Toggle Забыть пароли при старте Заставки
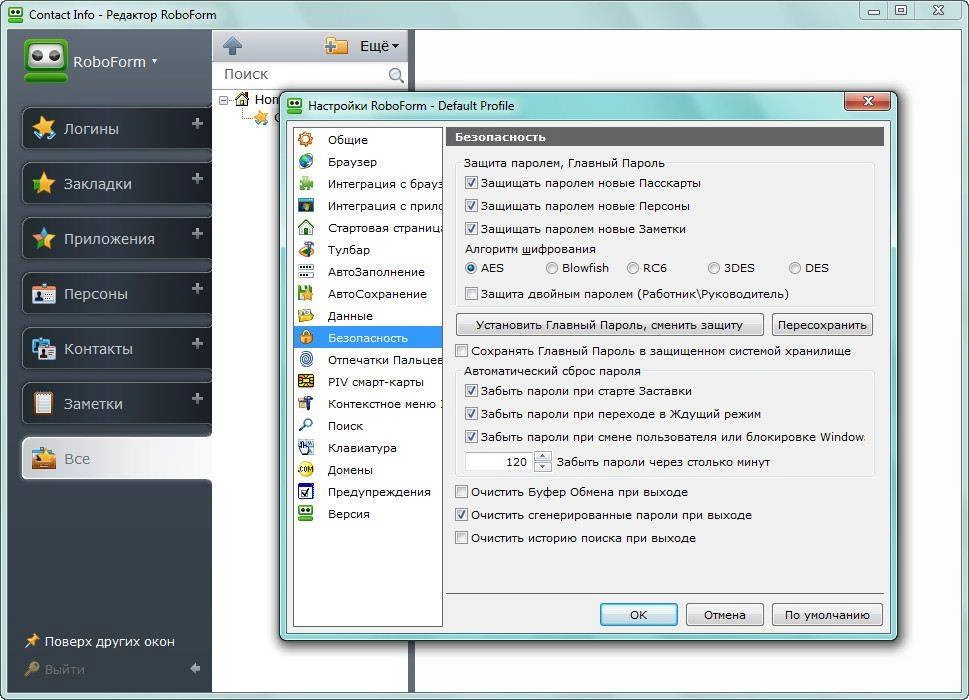 coord(471,391)
